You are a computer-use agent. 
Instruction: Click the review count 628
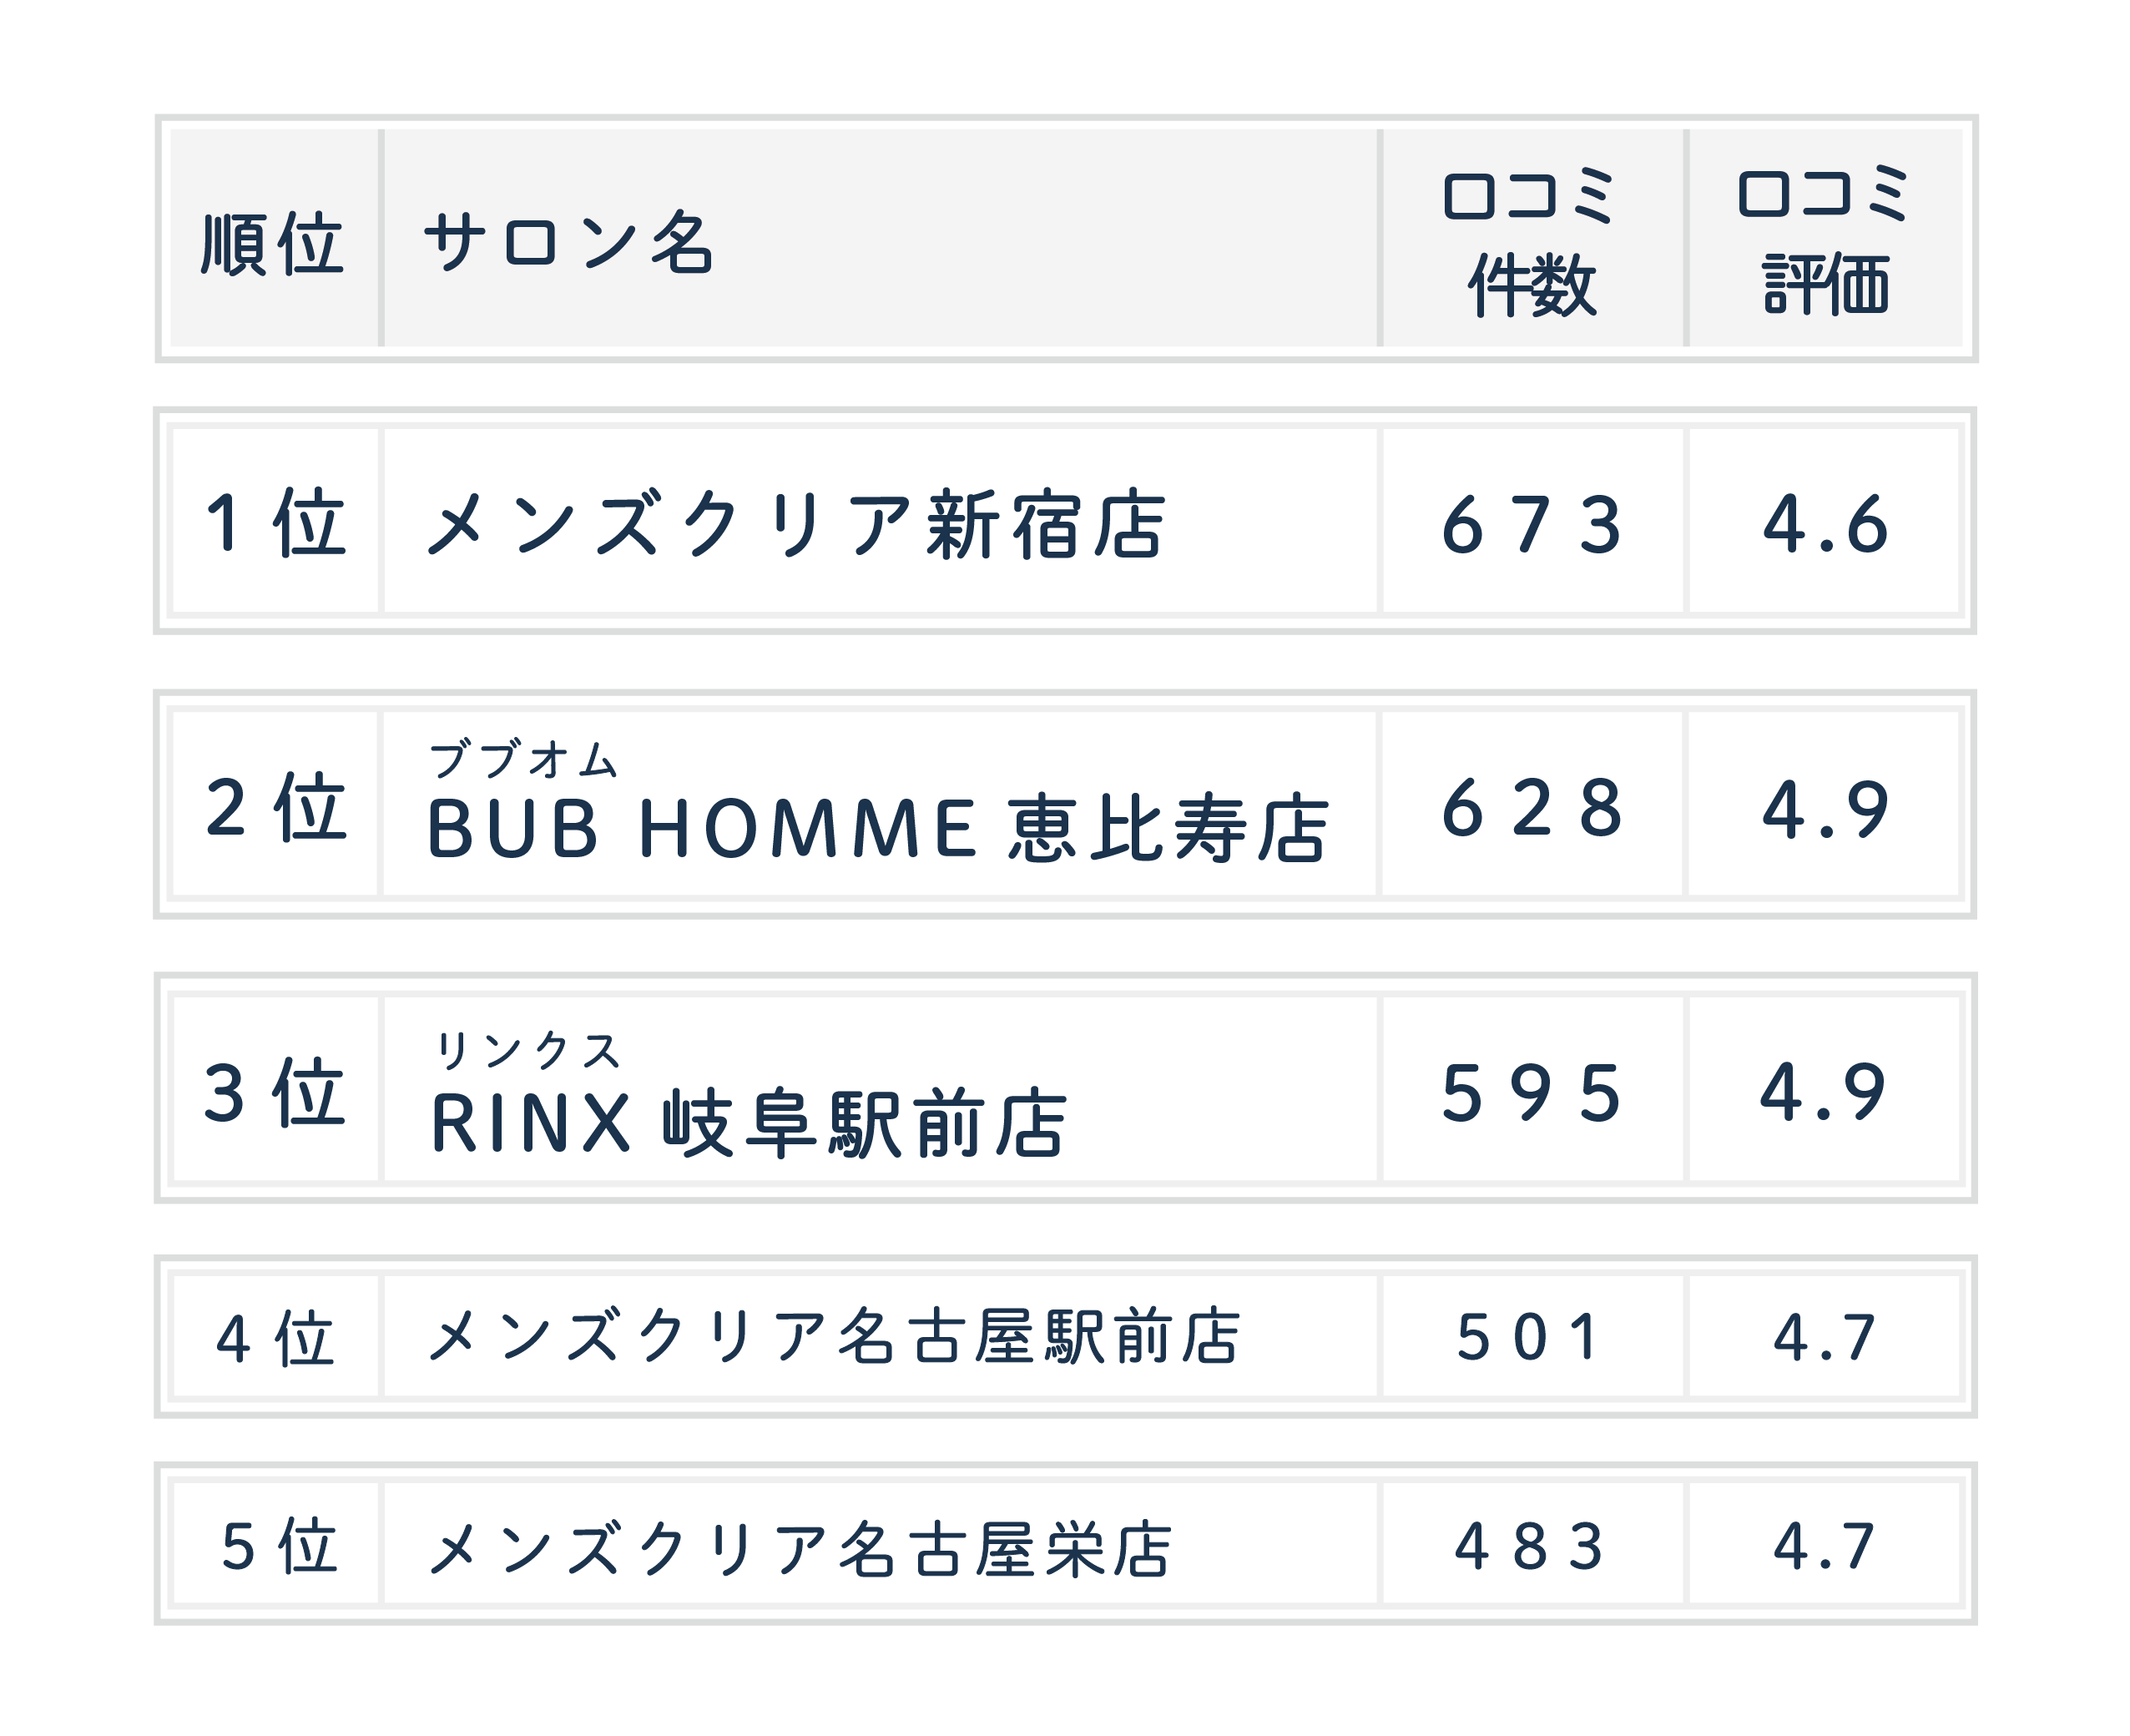click(1531, 808)
